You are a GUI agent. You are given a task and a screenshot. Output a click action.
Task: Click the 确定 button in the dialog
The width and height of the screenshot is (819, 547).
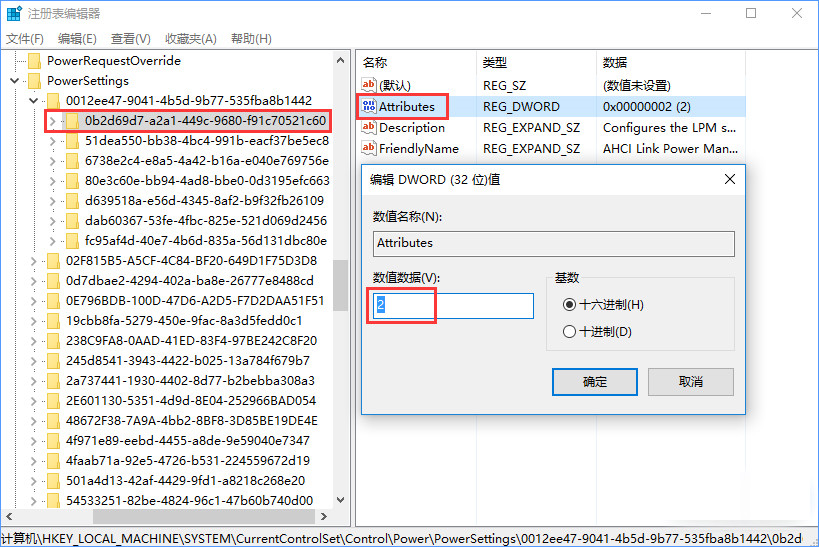pyautogui.click(x=595, y=381)
